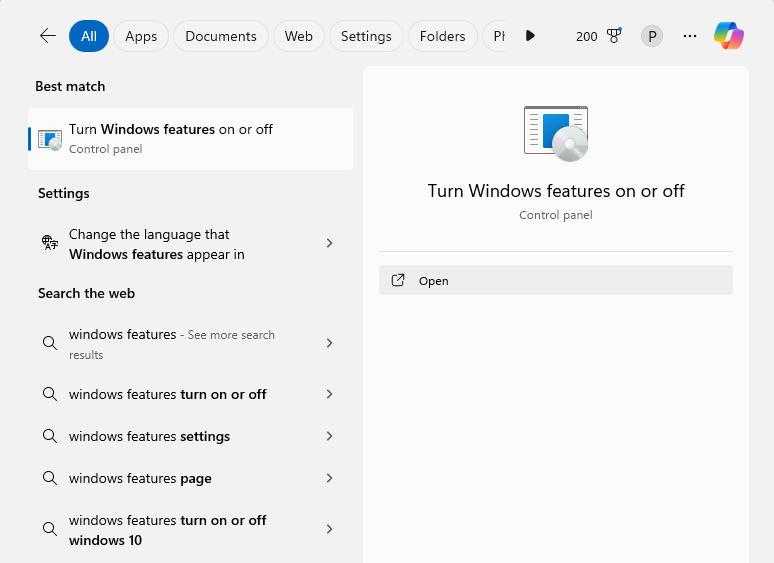
Task: Choose the Settings filter tab
Action: click(366, 36)
